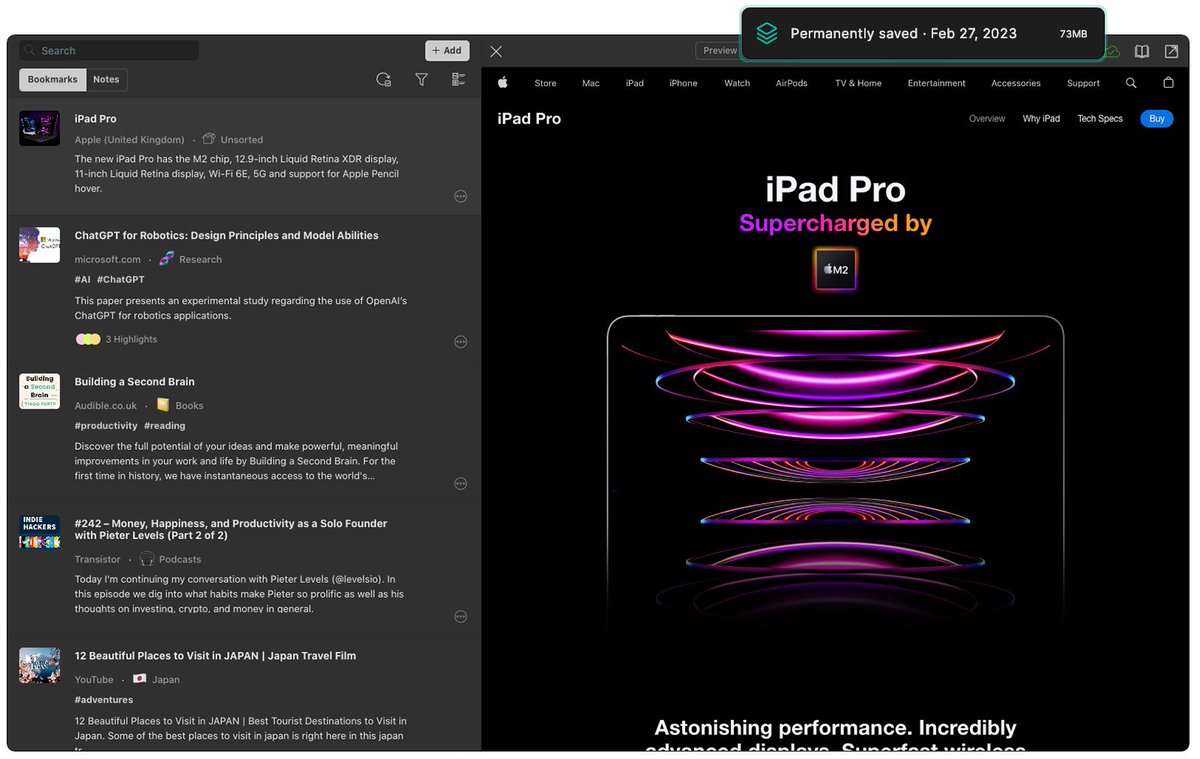This screenshot has width=1200, height=759.
Task: Show more options for Building a Second Brain
Action: [x=461, y=483]
